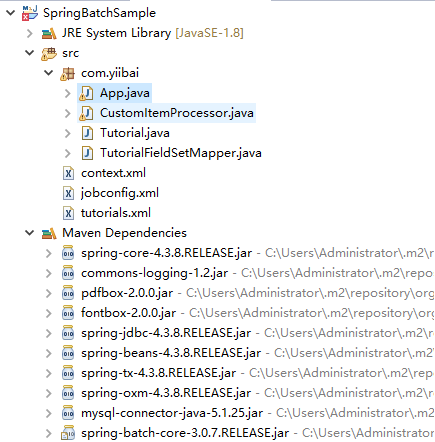Screen dimensions: 435x442
Task: Click the Maven Dependencies library icon
Action: click(49, 233)
